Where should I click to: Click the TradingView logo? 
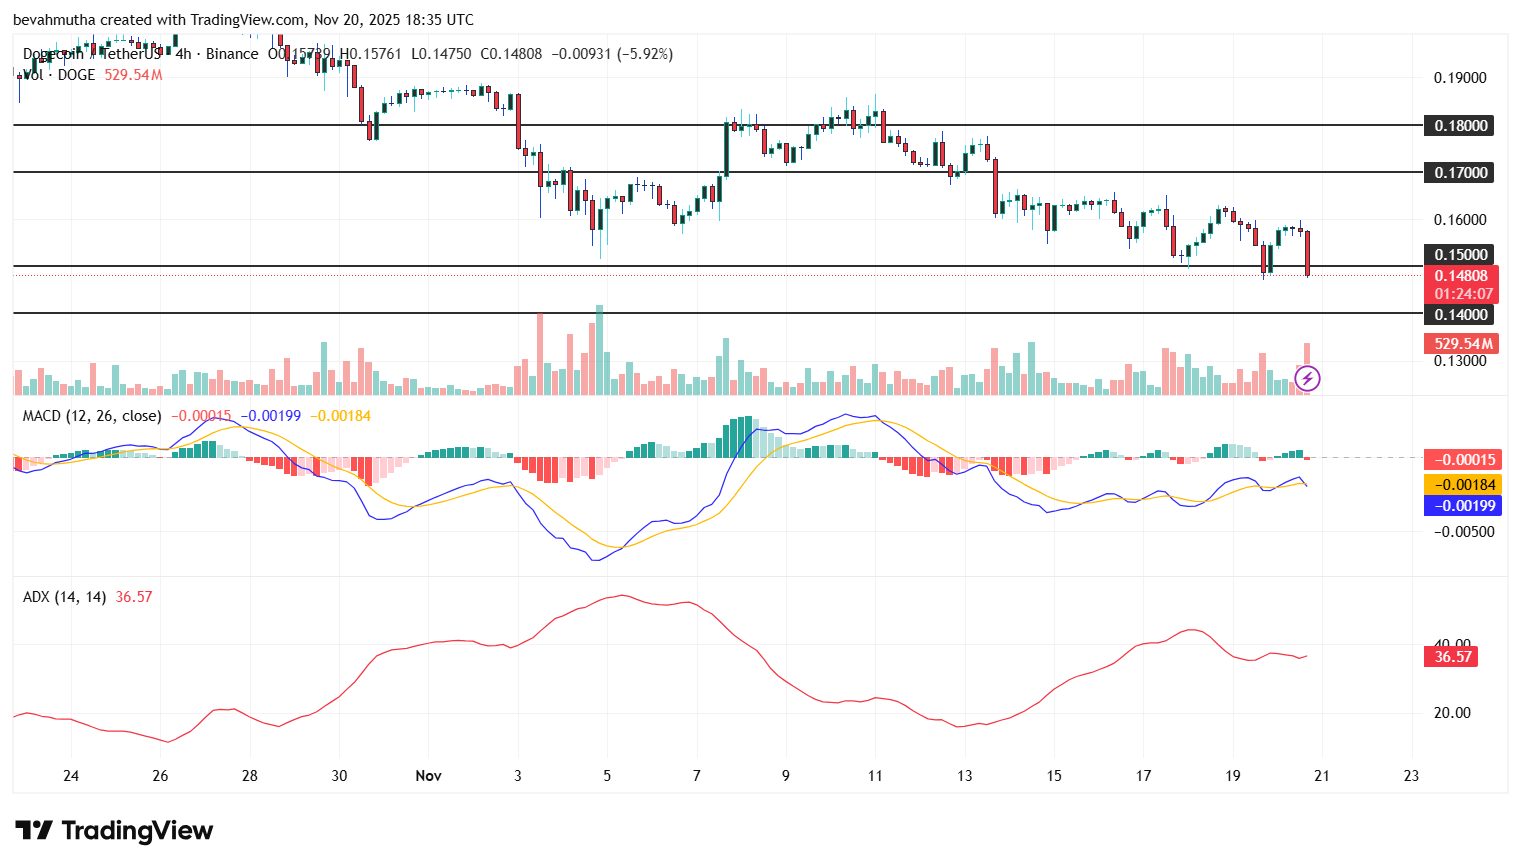pyautogui.click(x=113, y=831)
